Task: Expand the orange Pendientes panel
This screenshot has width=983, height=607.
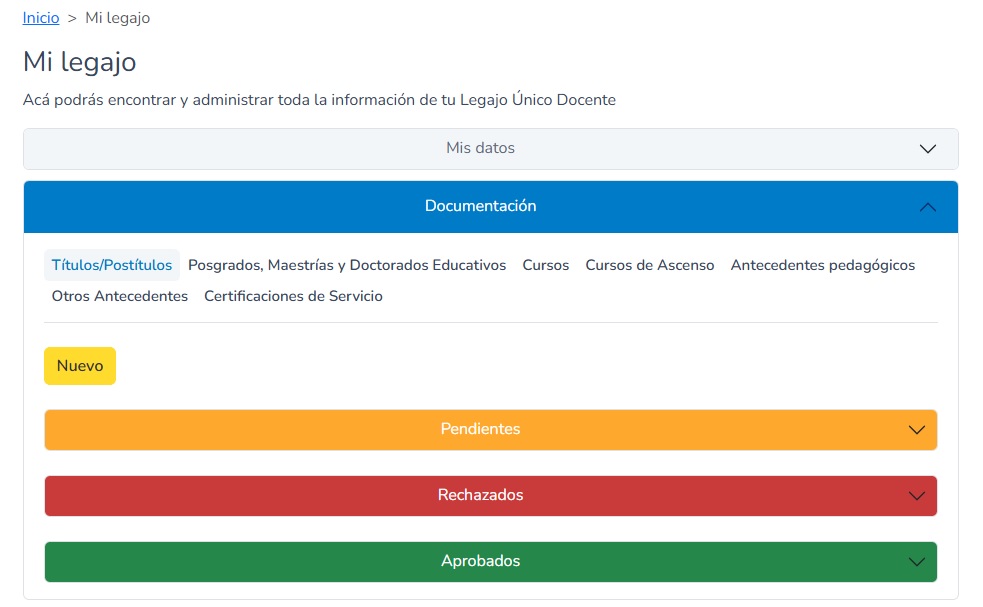Action: coord(480,429)
